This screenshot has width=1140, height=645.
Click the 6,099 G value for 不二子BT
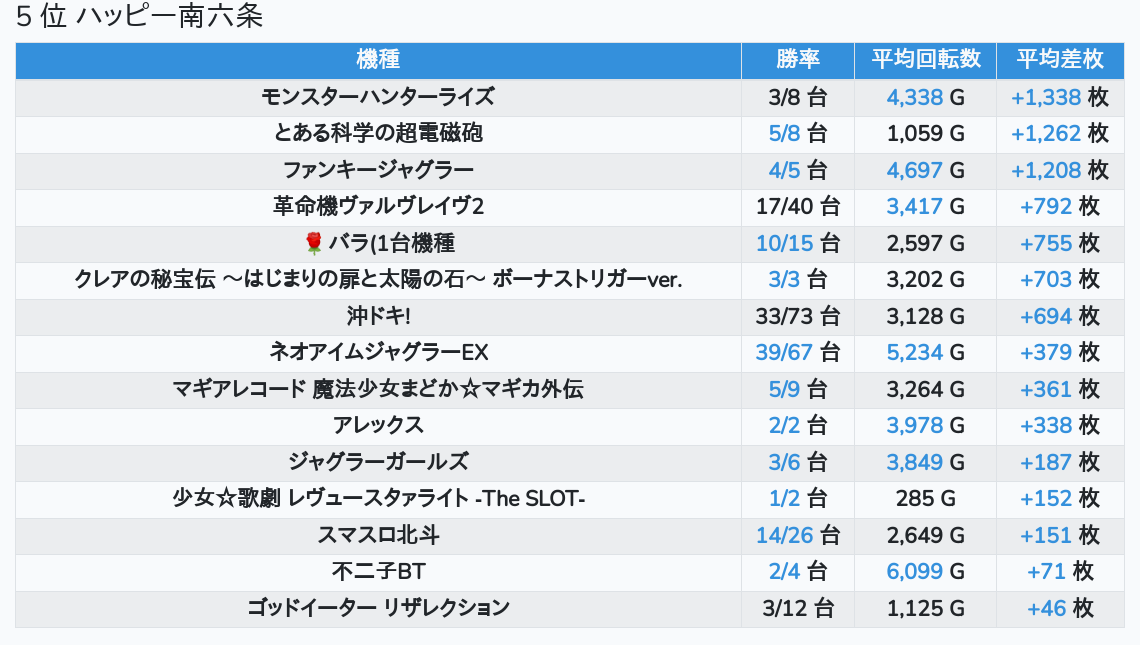[914, 572]
